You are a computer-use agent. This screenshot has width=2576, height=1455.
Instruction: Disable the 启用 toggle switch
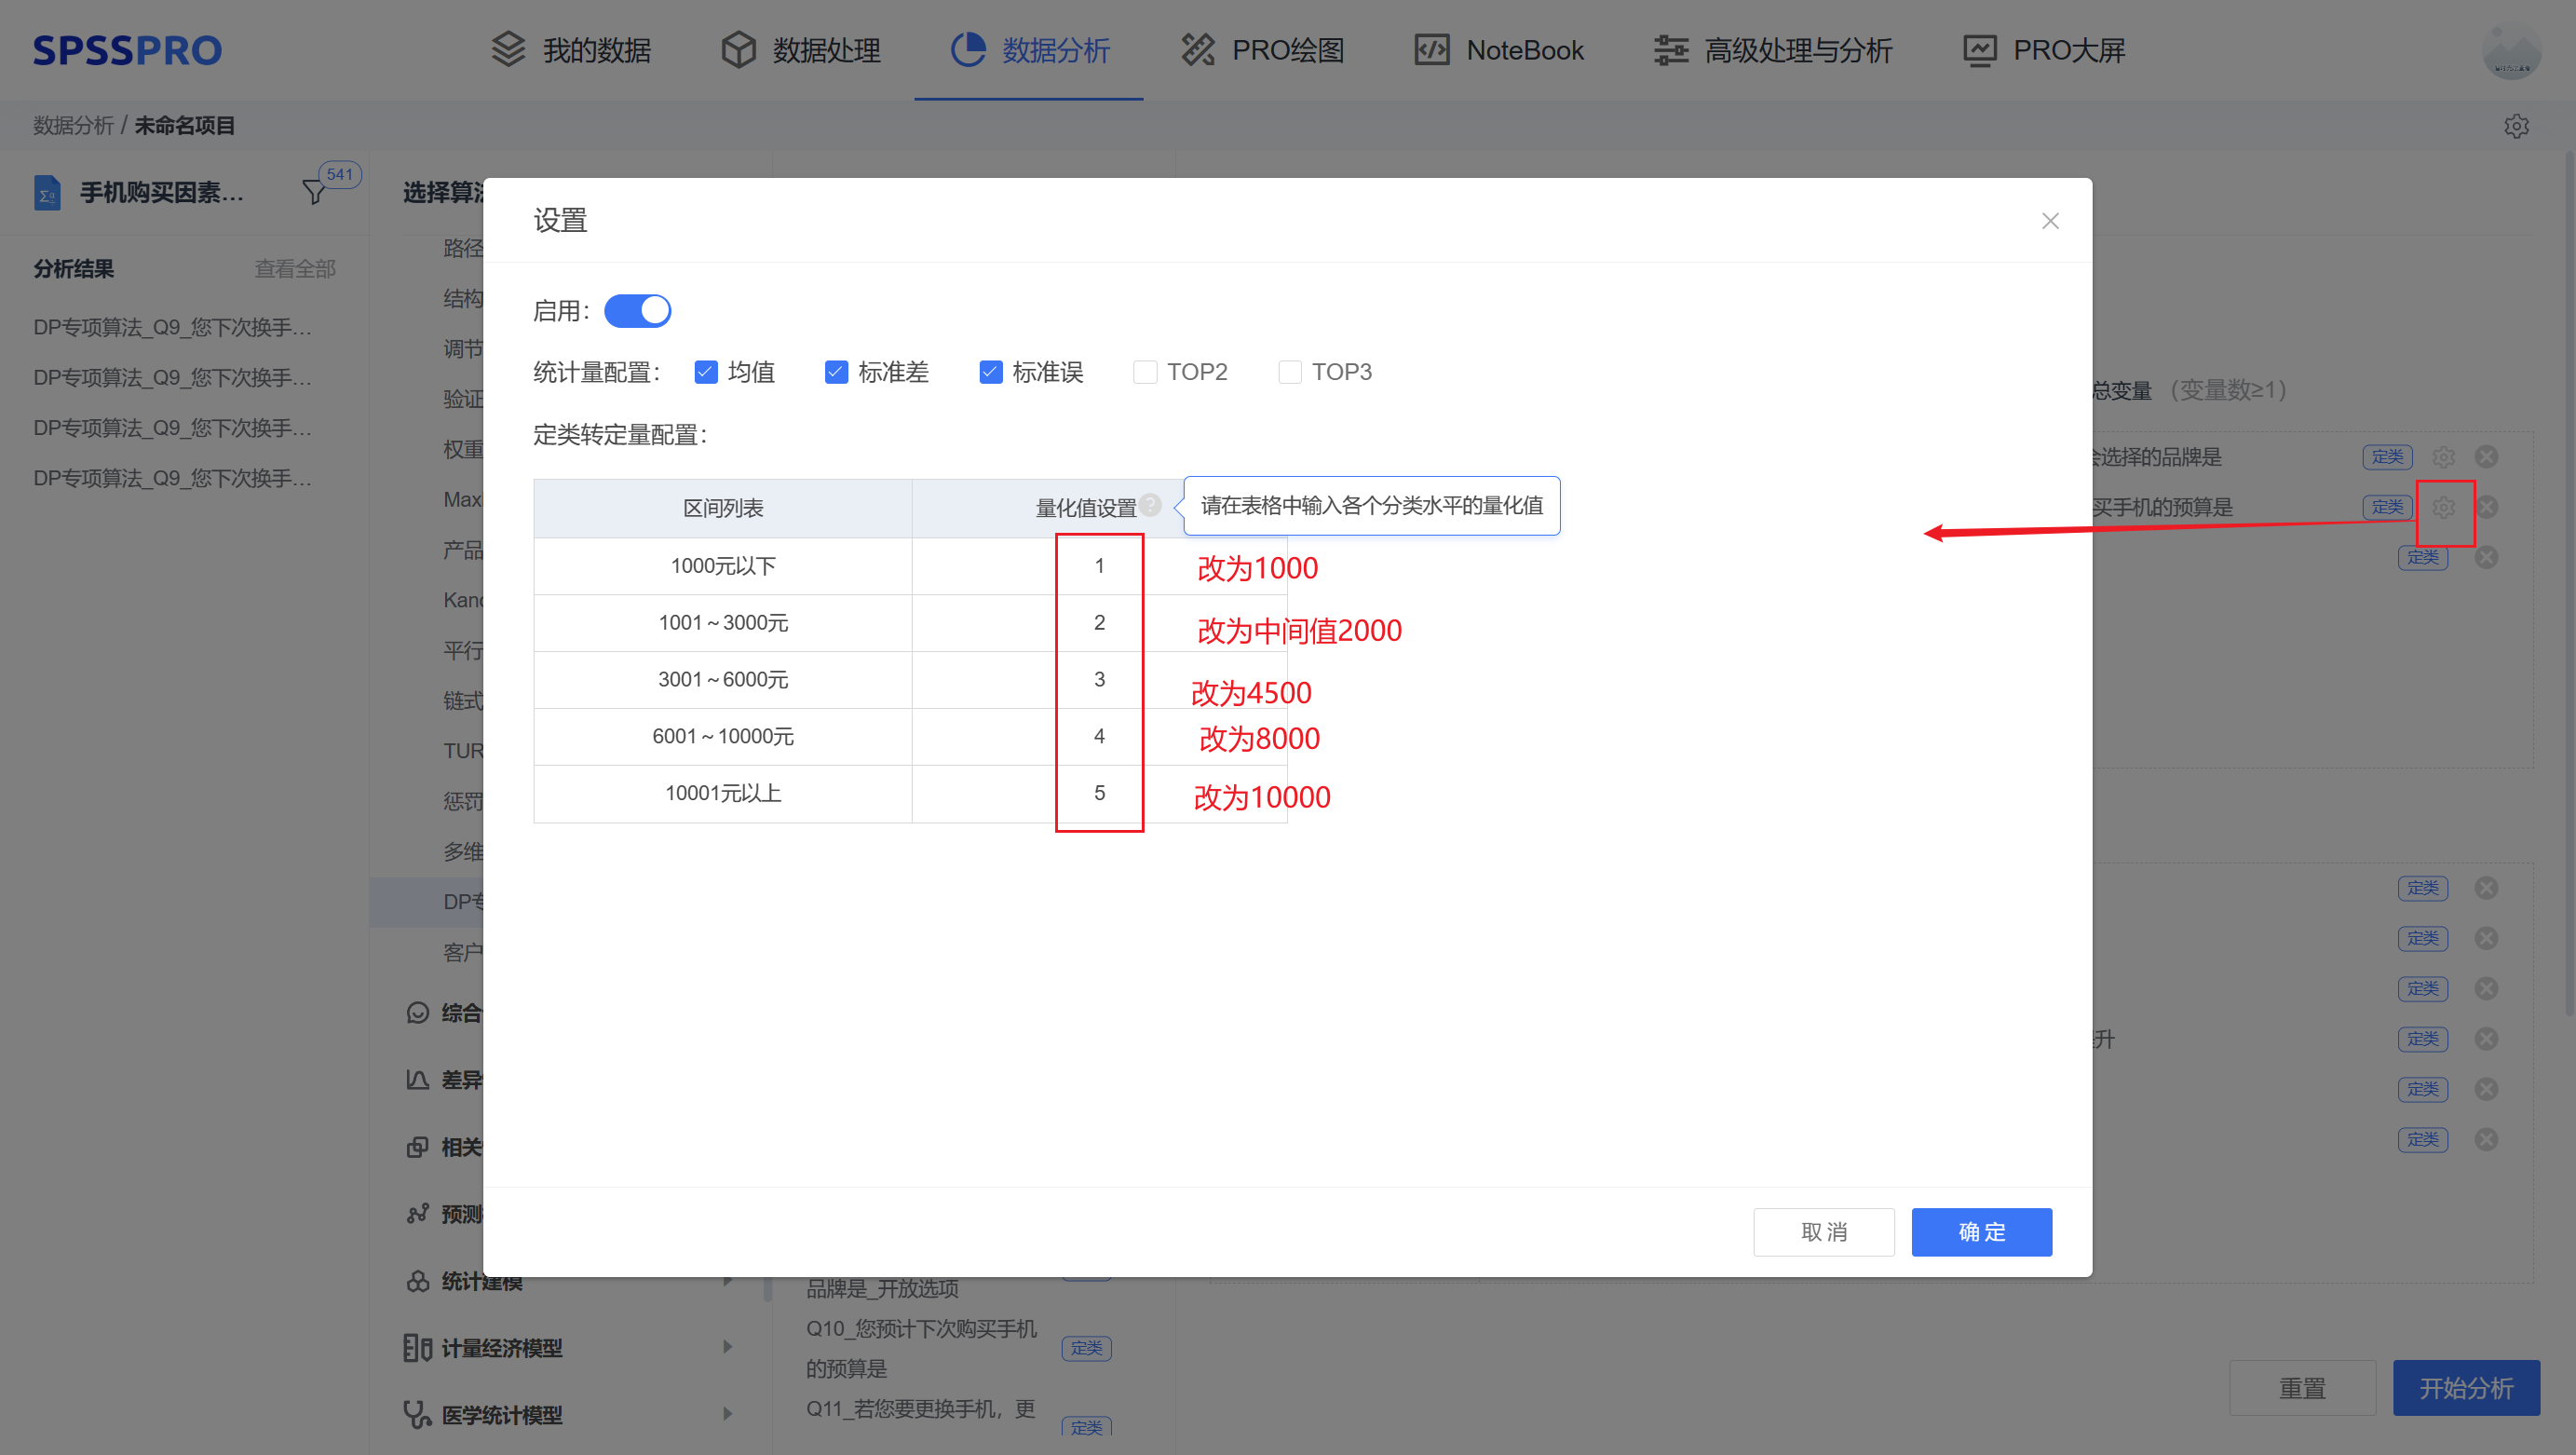[637, 310]
